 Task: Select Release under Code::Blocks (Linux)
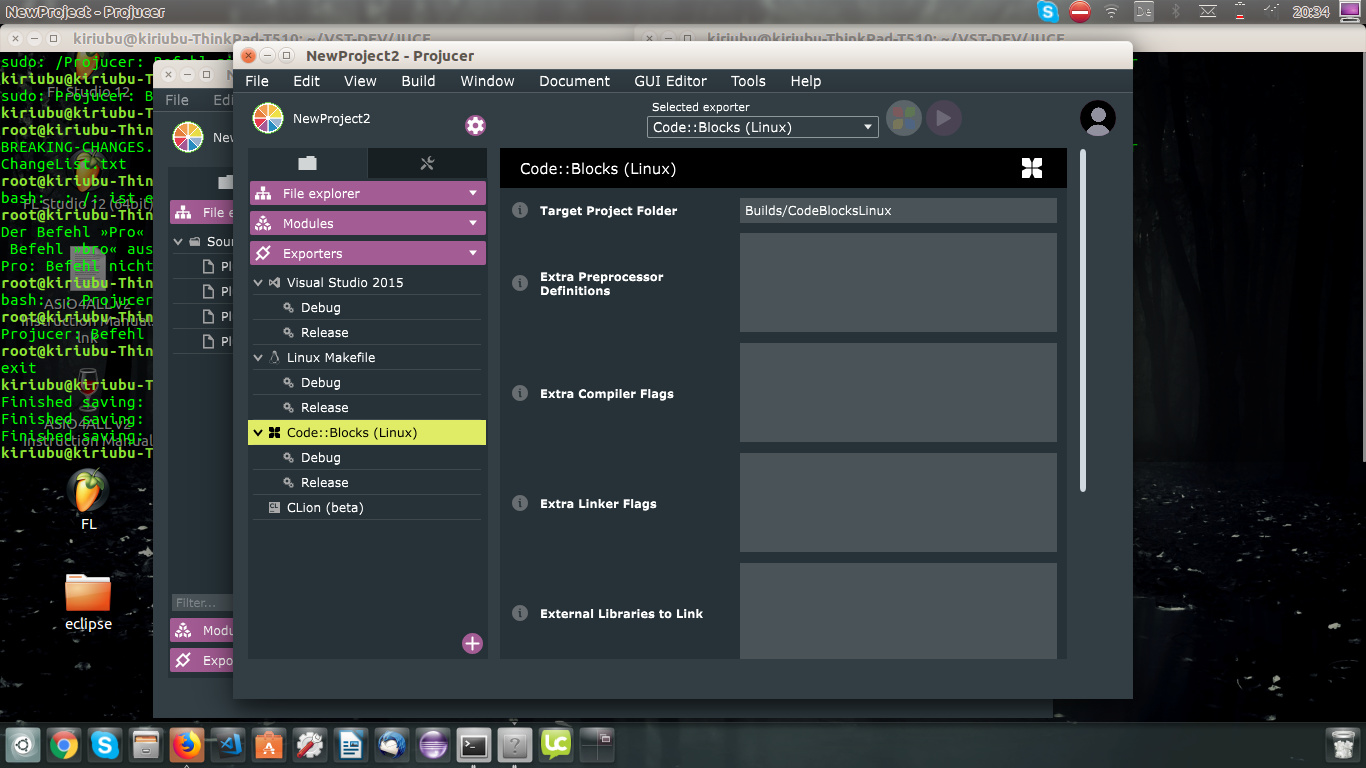[x=324, y=482]
